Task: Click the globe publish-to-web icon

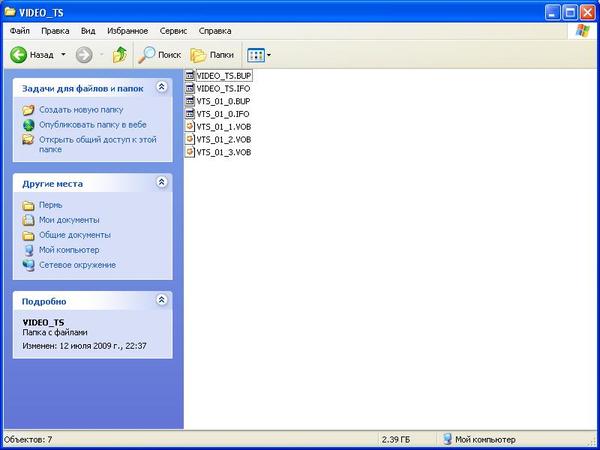Action: tap(28, 125)
